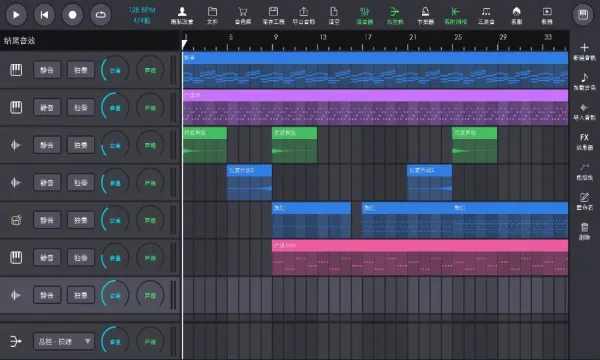Toggle the triplet notes icon
The image size is (600, 360).
tap(486, 15)
